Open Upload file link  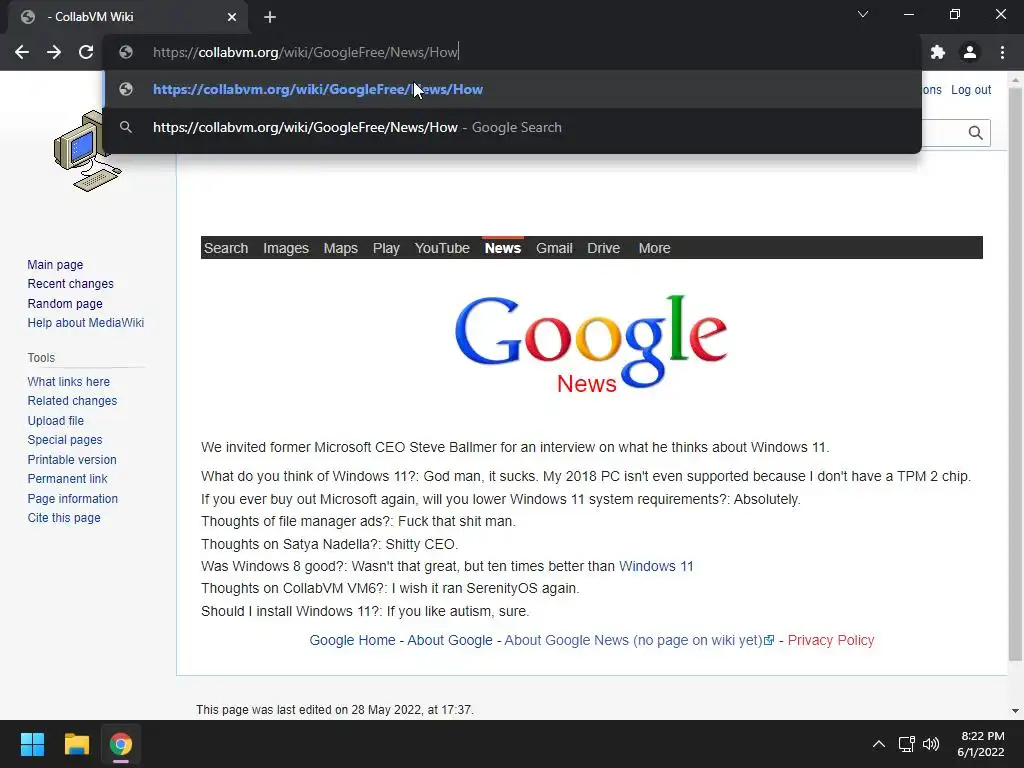pos(56,421)
